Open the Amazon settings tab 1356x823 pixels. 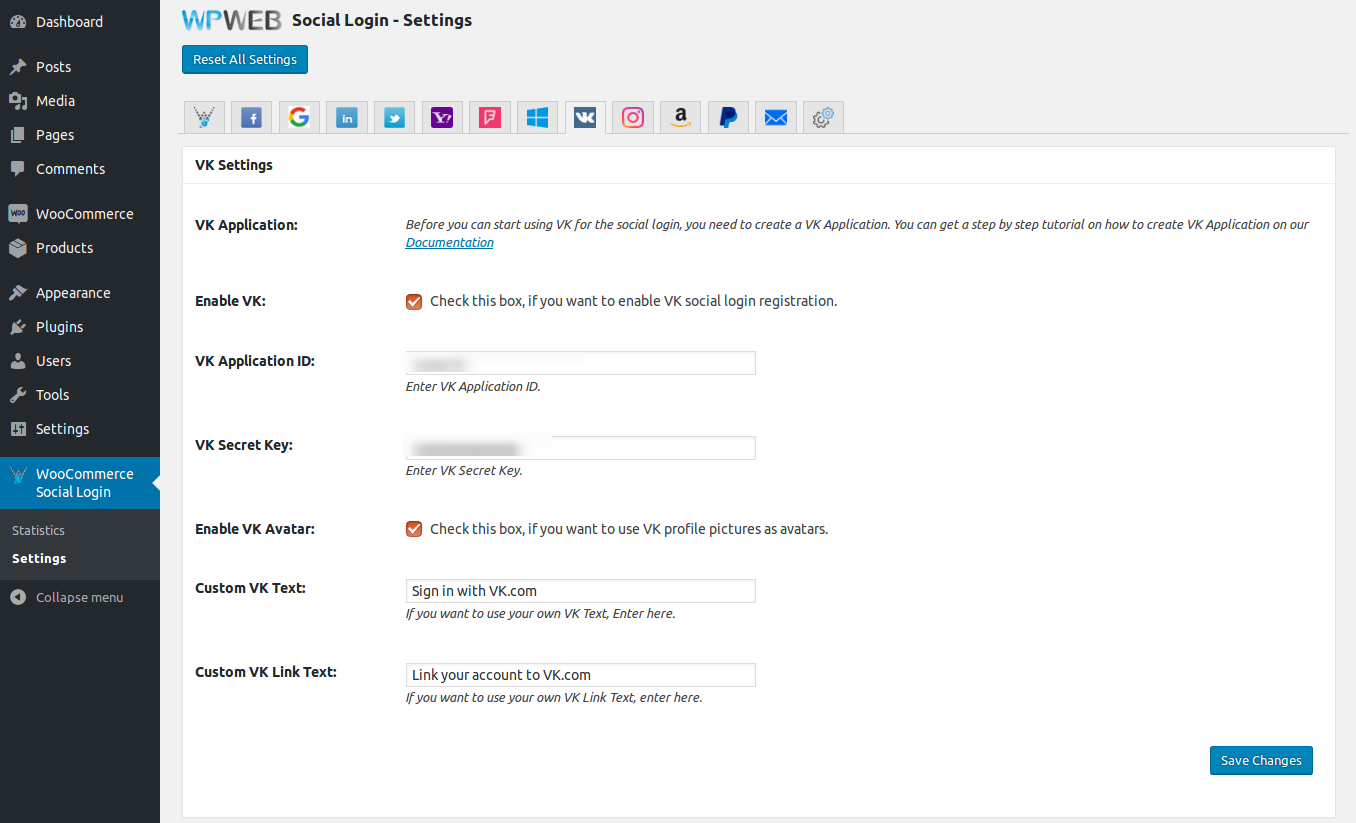pyautogui.click(x=681, y=118)
